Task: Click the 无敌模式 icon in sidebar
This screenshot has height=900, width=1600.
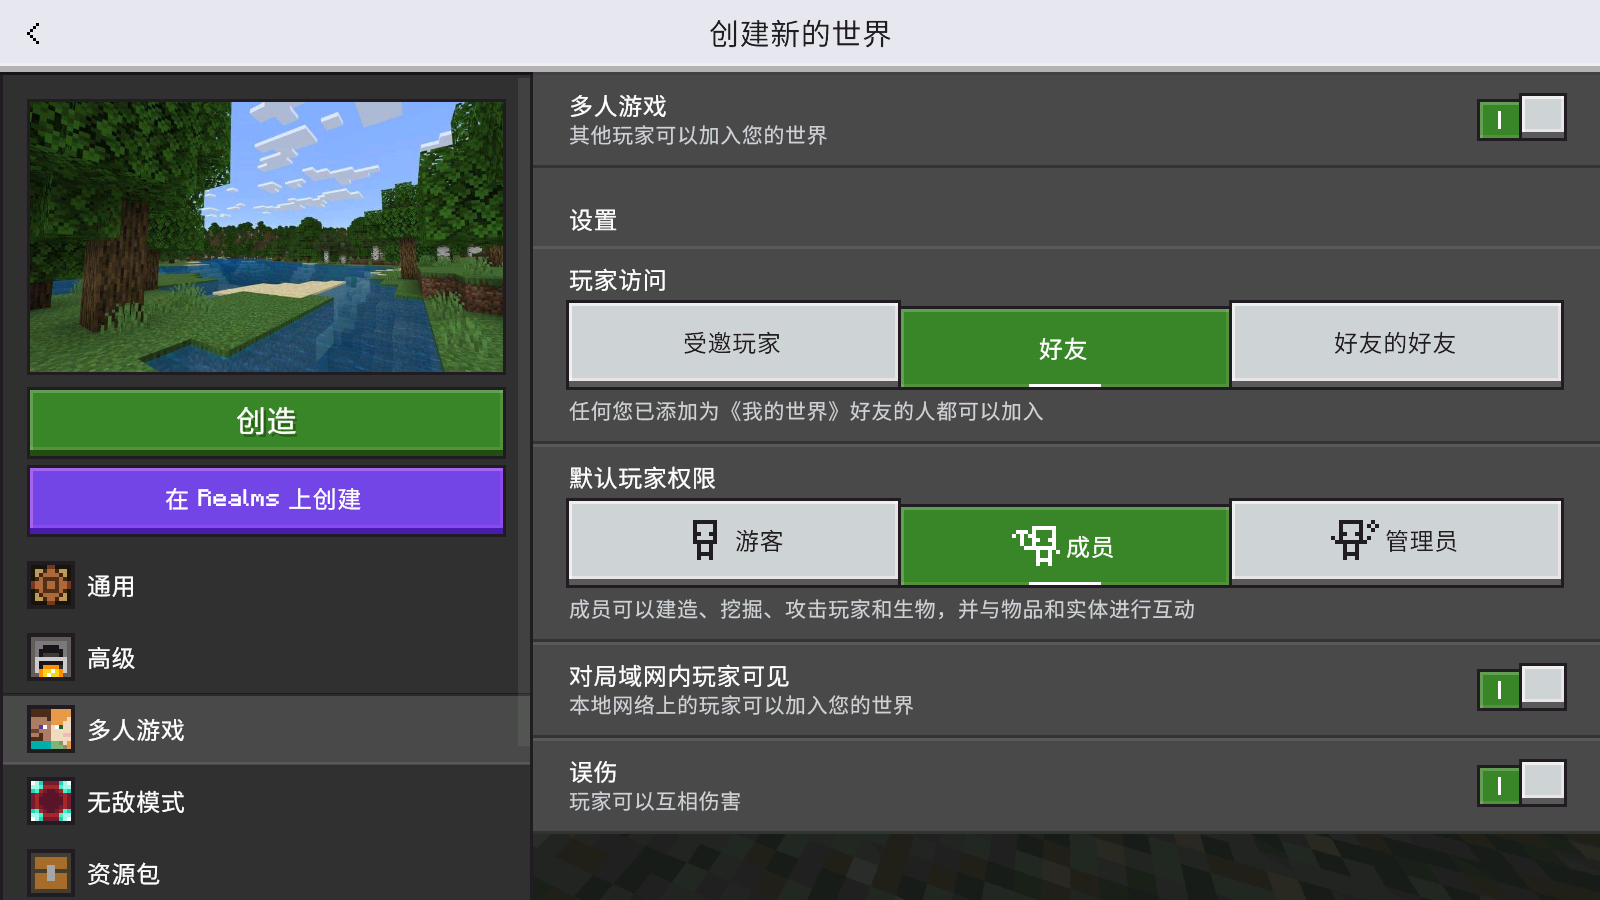Action: pos(50,802)
